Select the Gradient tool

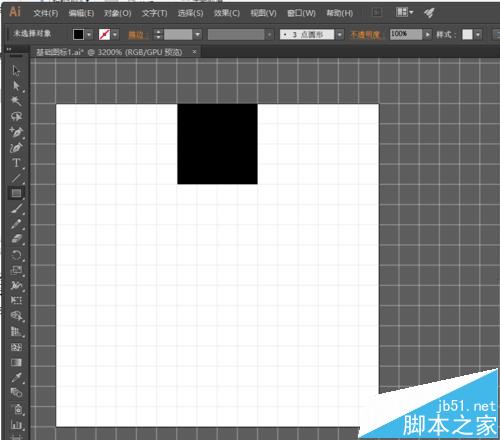(x=16, y=362)
